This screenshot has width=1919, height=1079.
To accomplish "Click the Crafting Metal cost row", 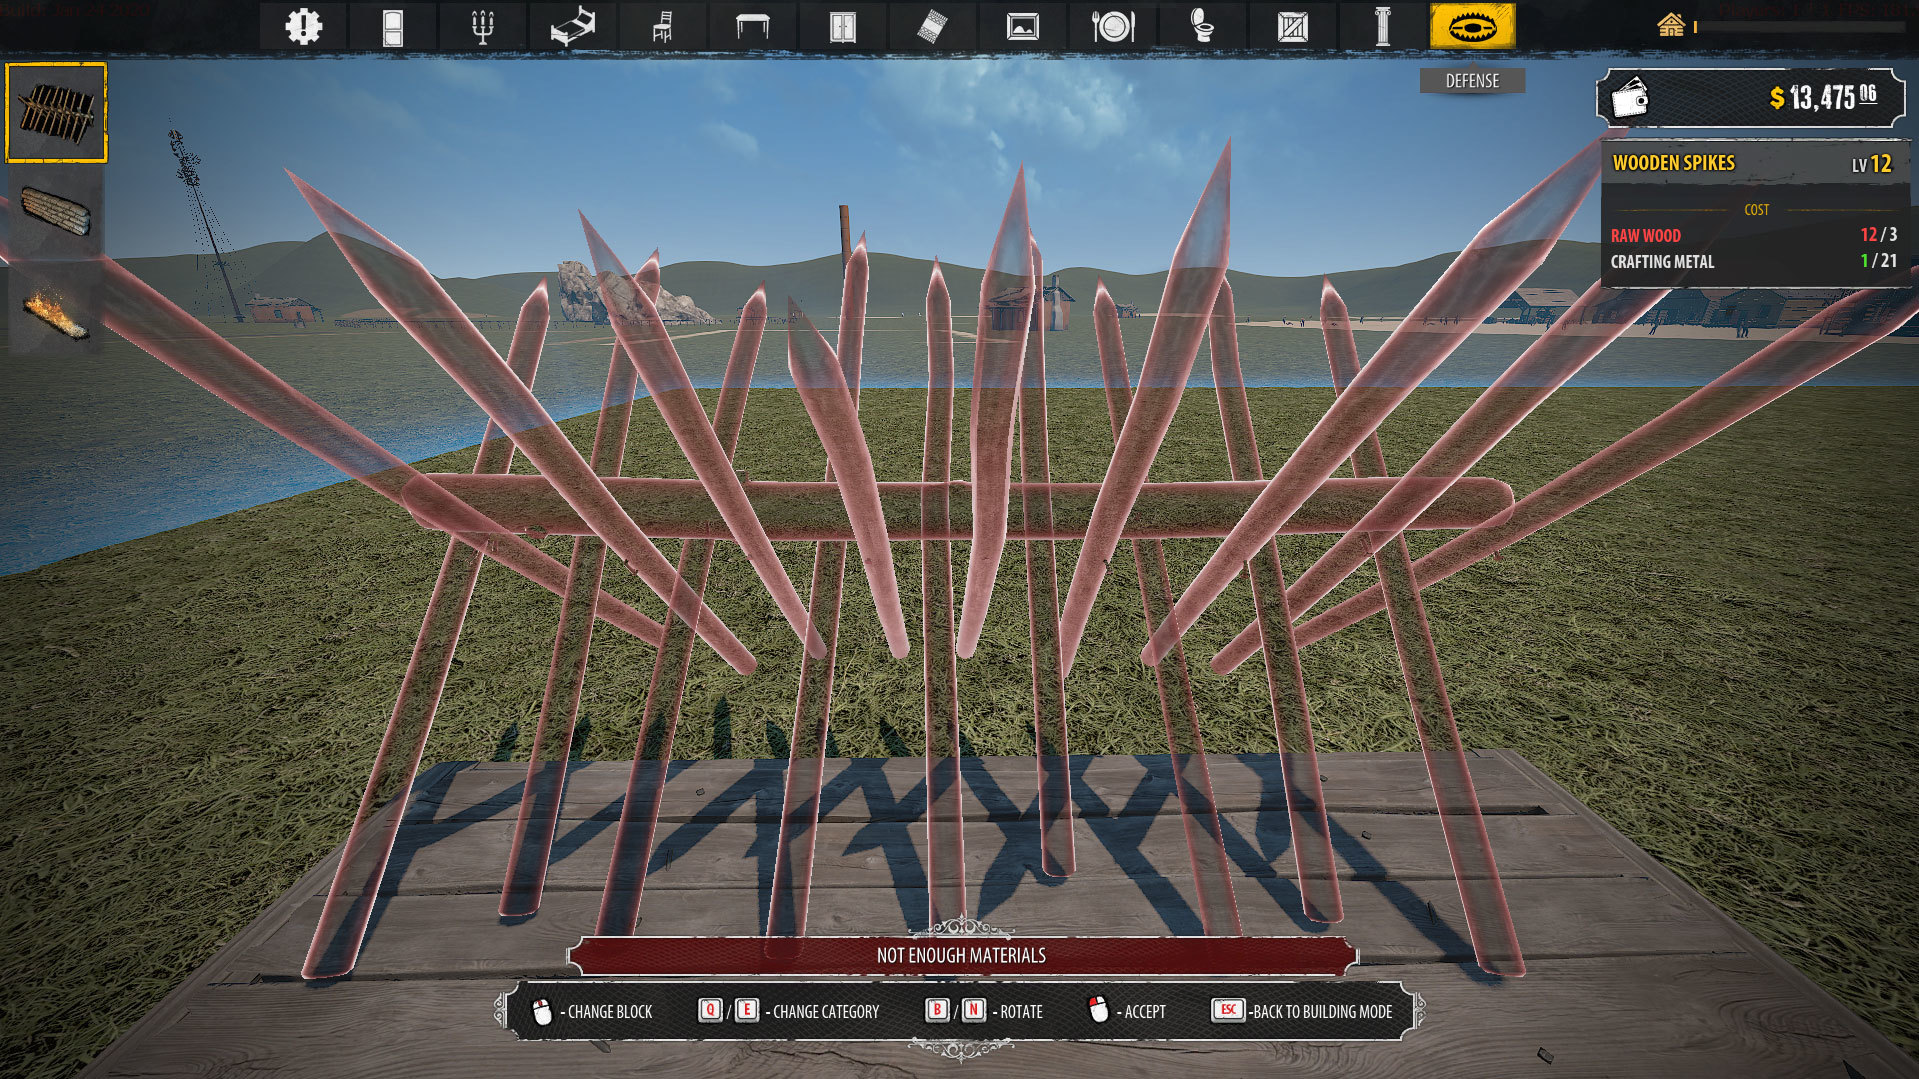I will (x=1754, y=261).
